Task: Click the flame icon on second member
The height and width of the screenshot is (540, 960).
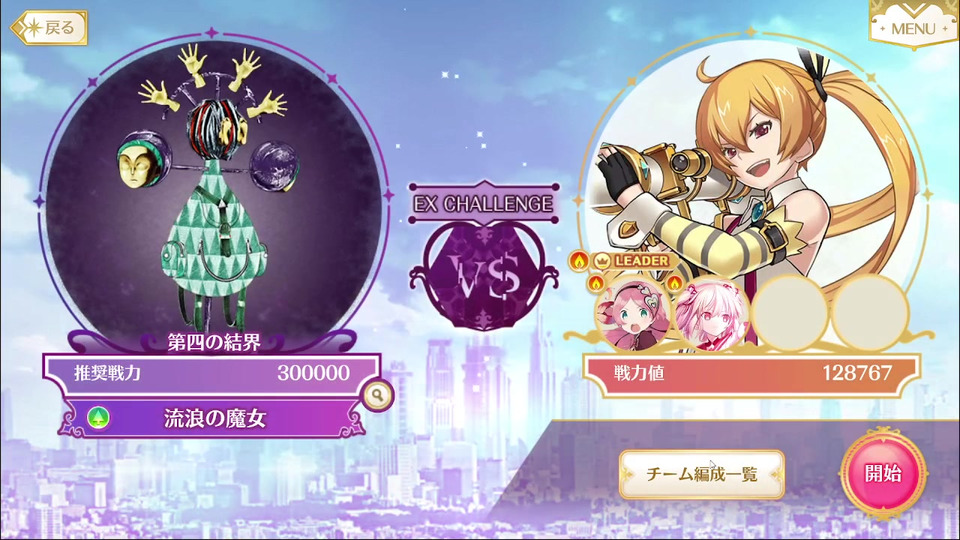Action: (675, 283)
